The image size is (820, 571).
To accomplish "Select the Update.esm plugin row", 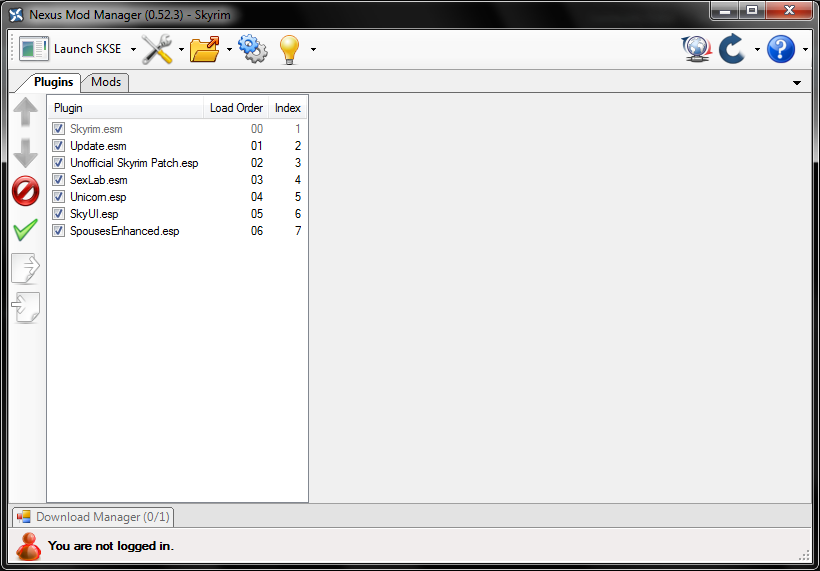I will coord(177,145).
